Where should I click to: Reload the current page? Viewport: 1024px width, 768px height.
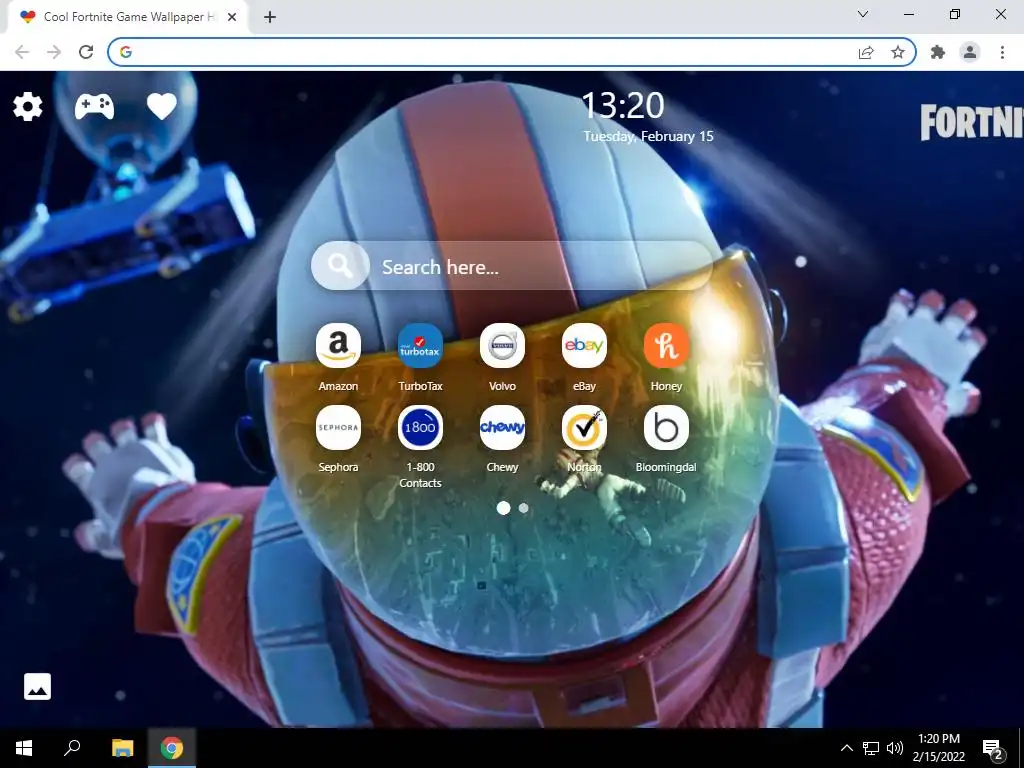tap(86, 52)
